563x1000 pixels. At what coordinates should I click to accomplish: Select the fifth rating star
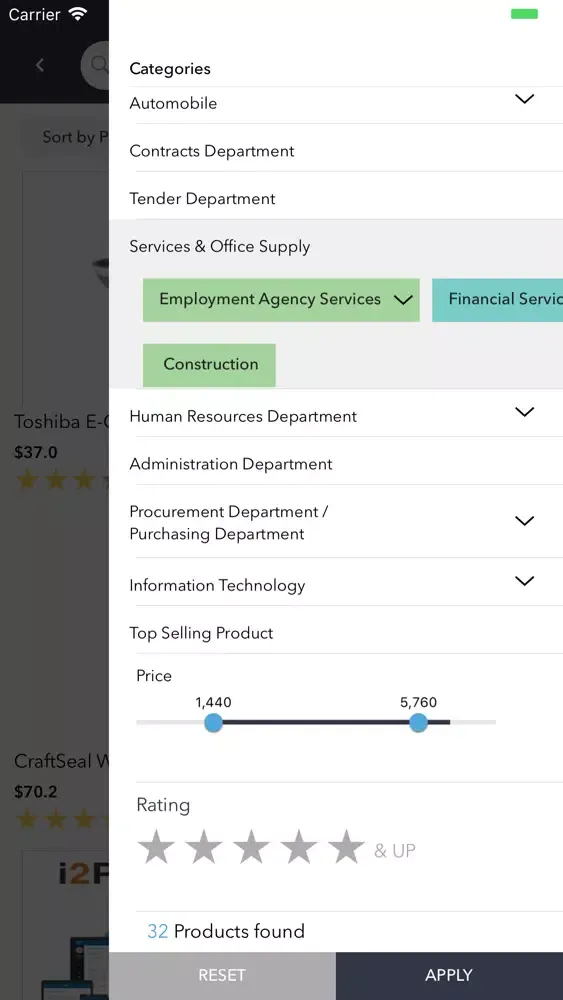[346, 848]
